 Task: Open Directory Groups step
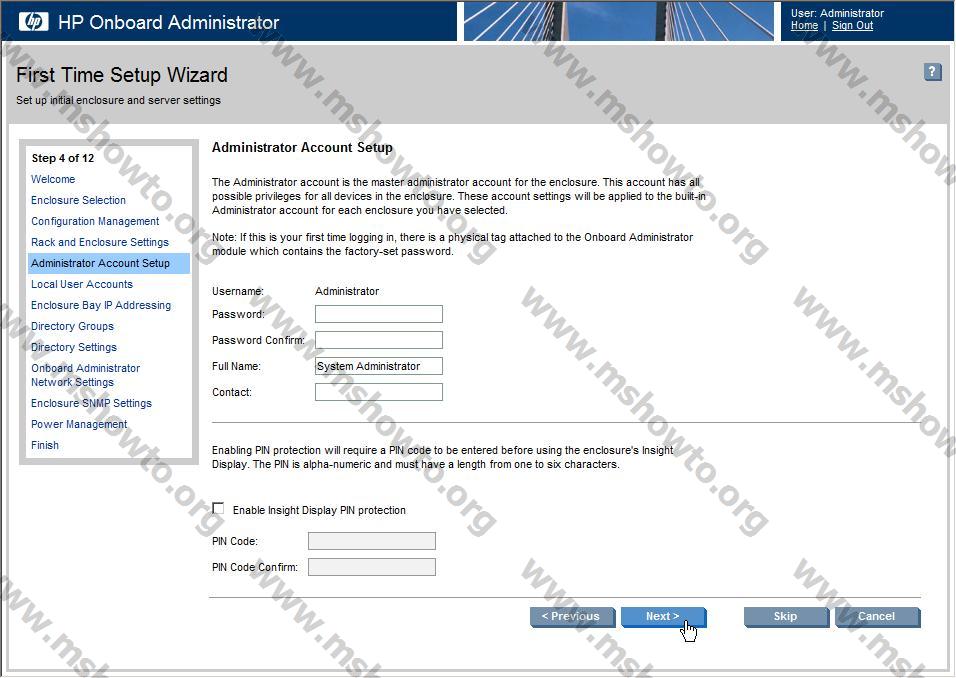(x=73, y=326)
